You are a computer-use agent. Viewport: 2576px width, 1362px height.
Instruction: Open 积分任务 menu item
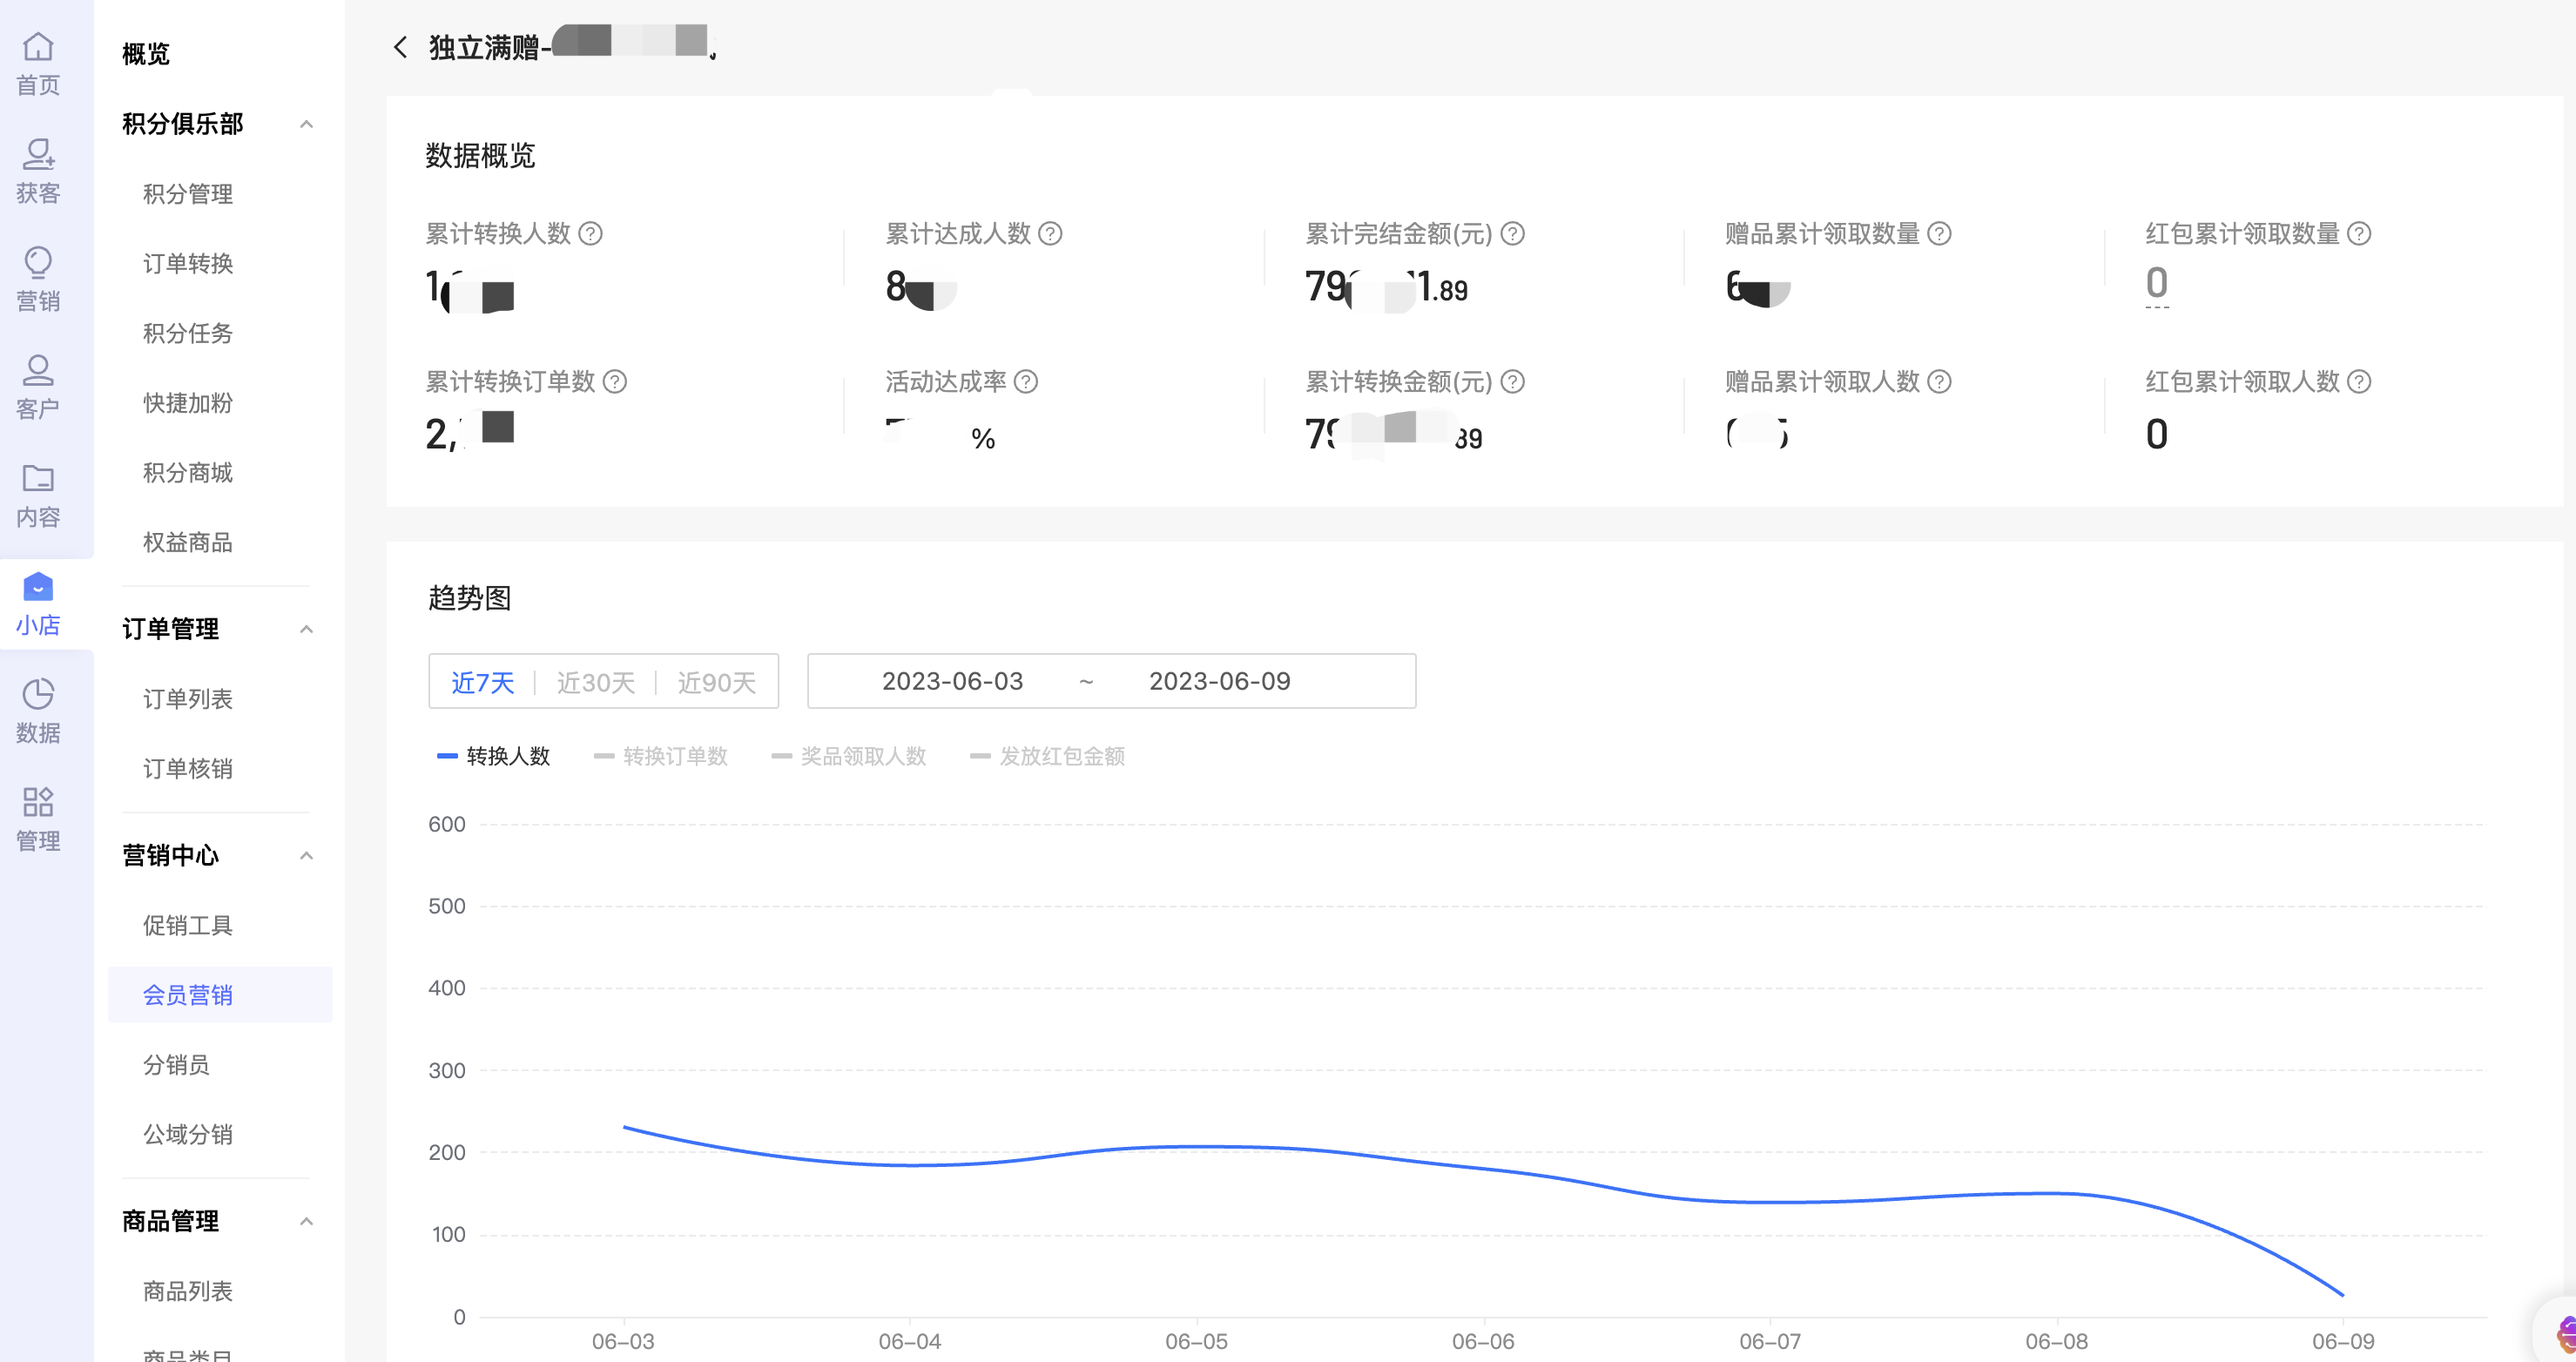pos(188,333)
